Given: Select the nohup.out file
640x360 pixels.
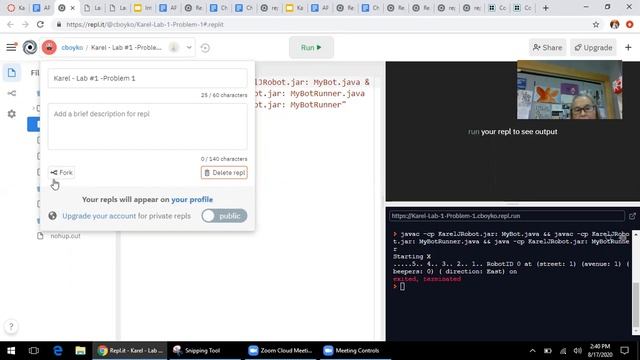Looking at the screenshot, I should pos(65,236).
